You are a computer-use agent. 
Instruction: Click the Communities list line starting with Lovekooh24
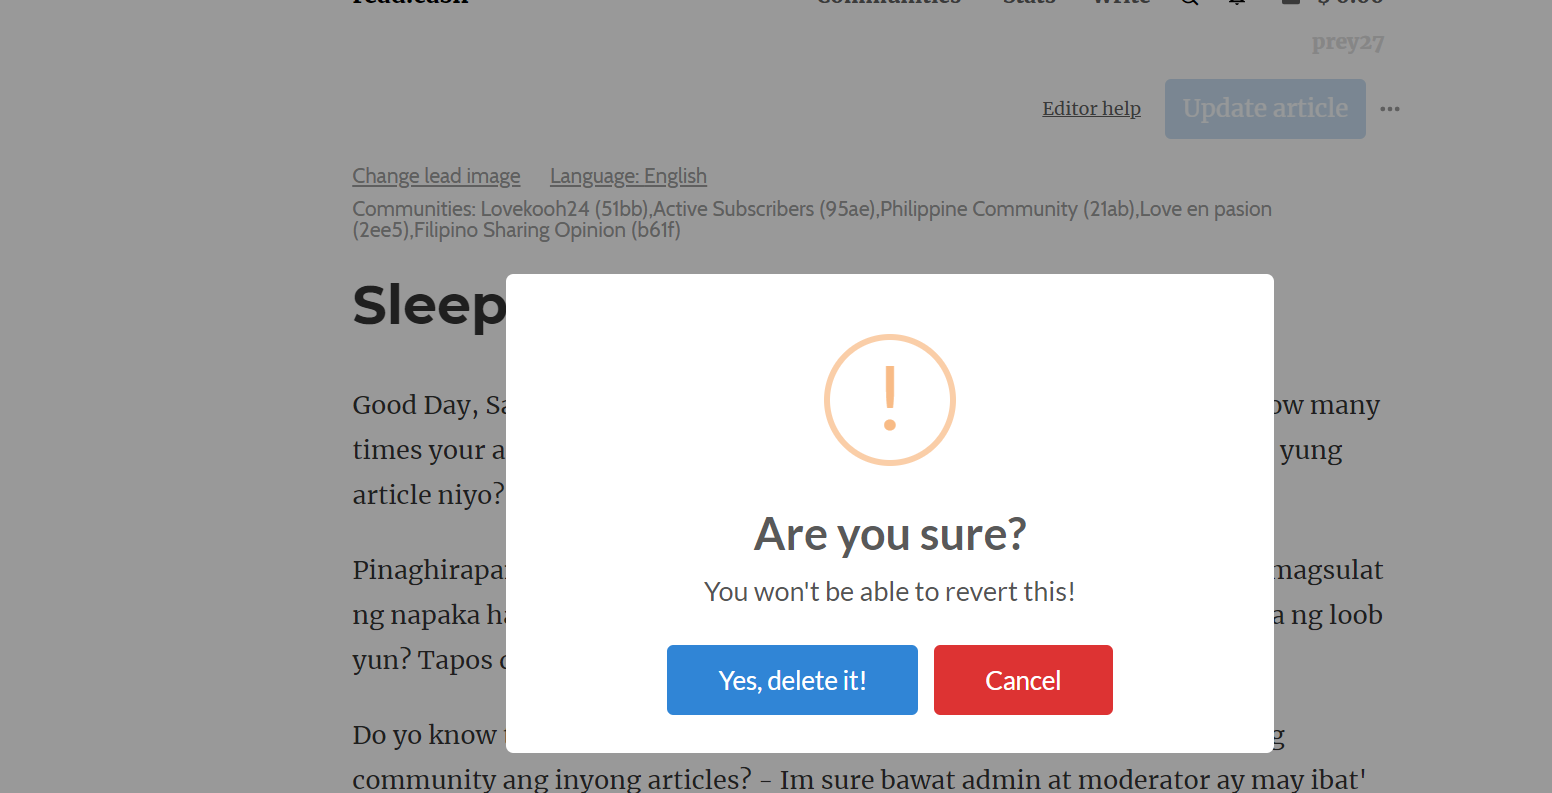click(812, 219)
